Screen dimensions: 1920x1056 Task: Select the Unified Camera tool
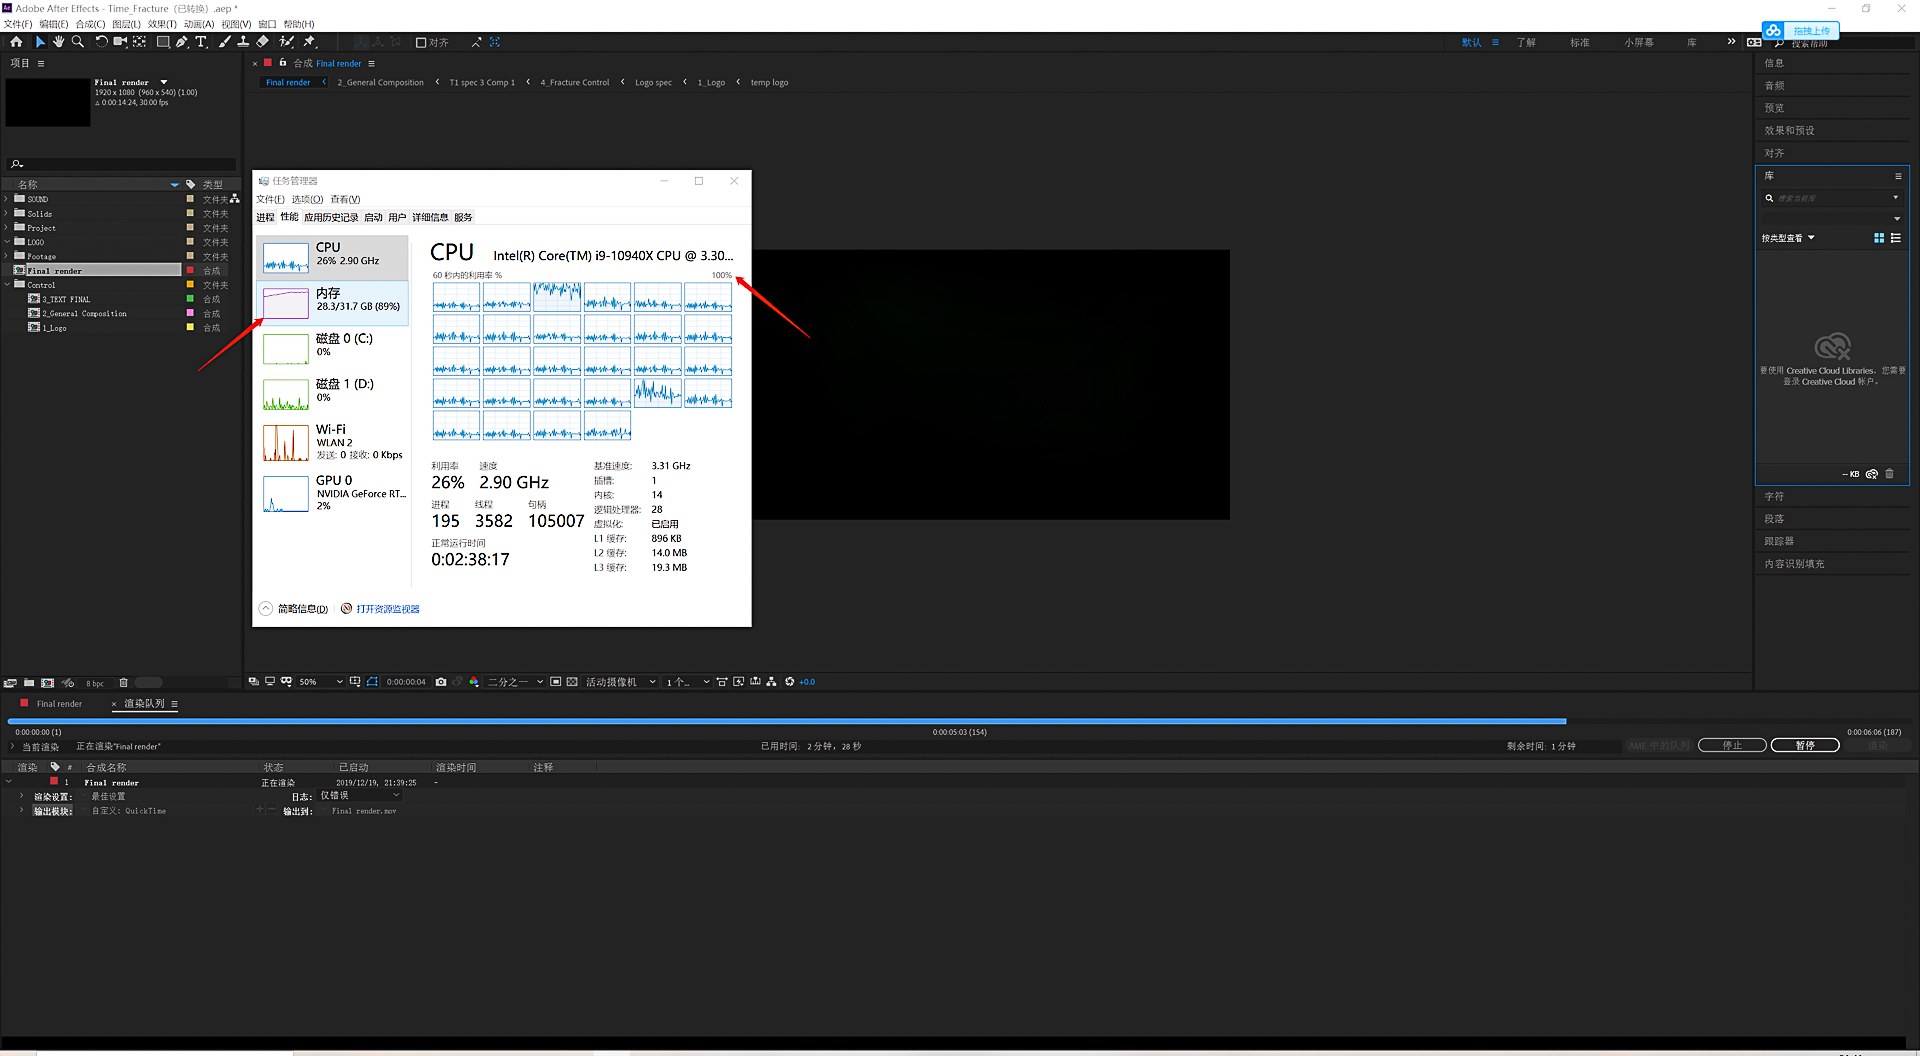(x=121, y=42)
